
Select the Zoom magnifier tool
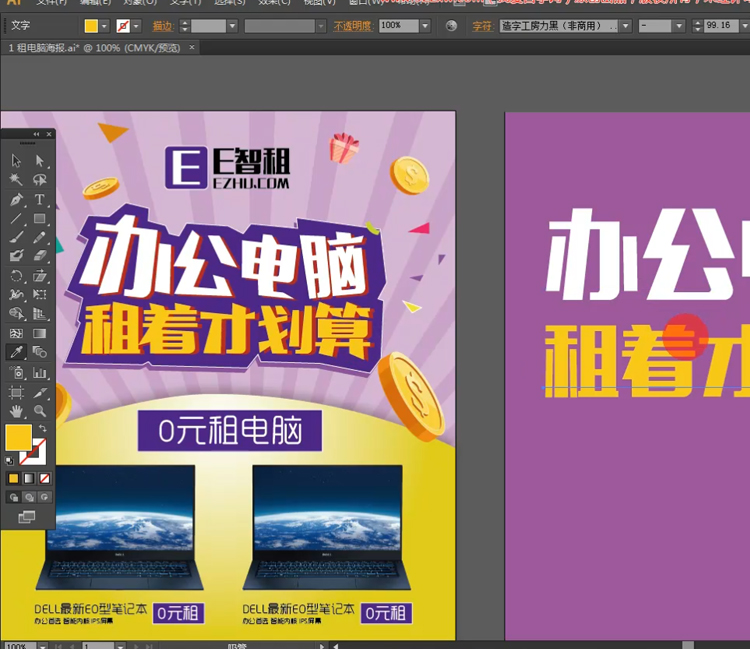pyautogui.click(x=40, y=411)
